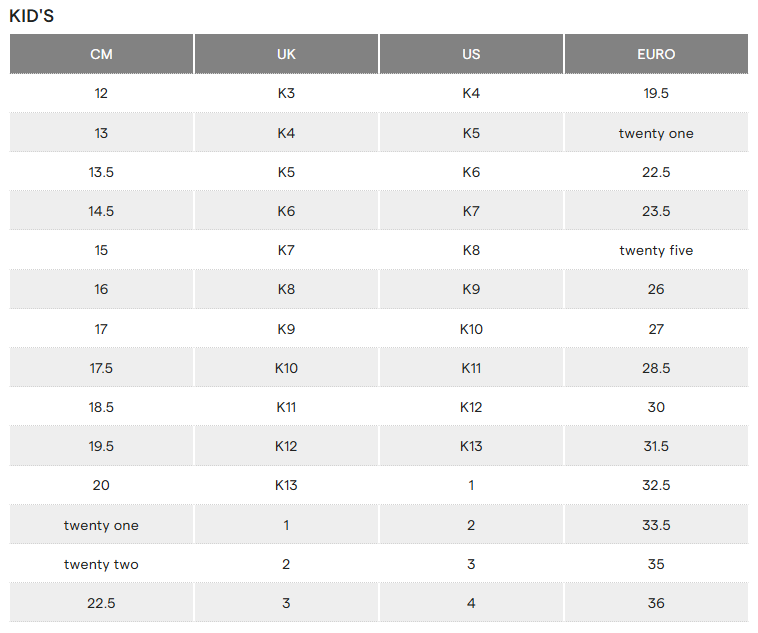Click the KID'S table heading

click(x=32, y=15)
